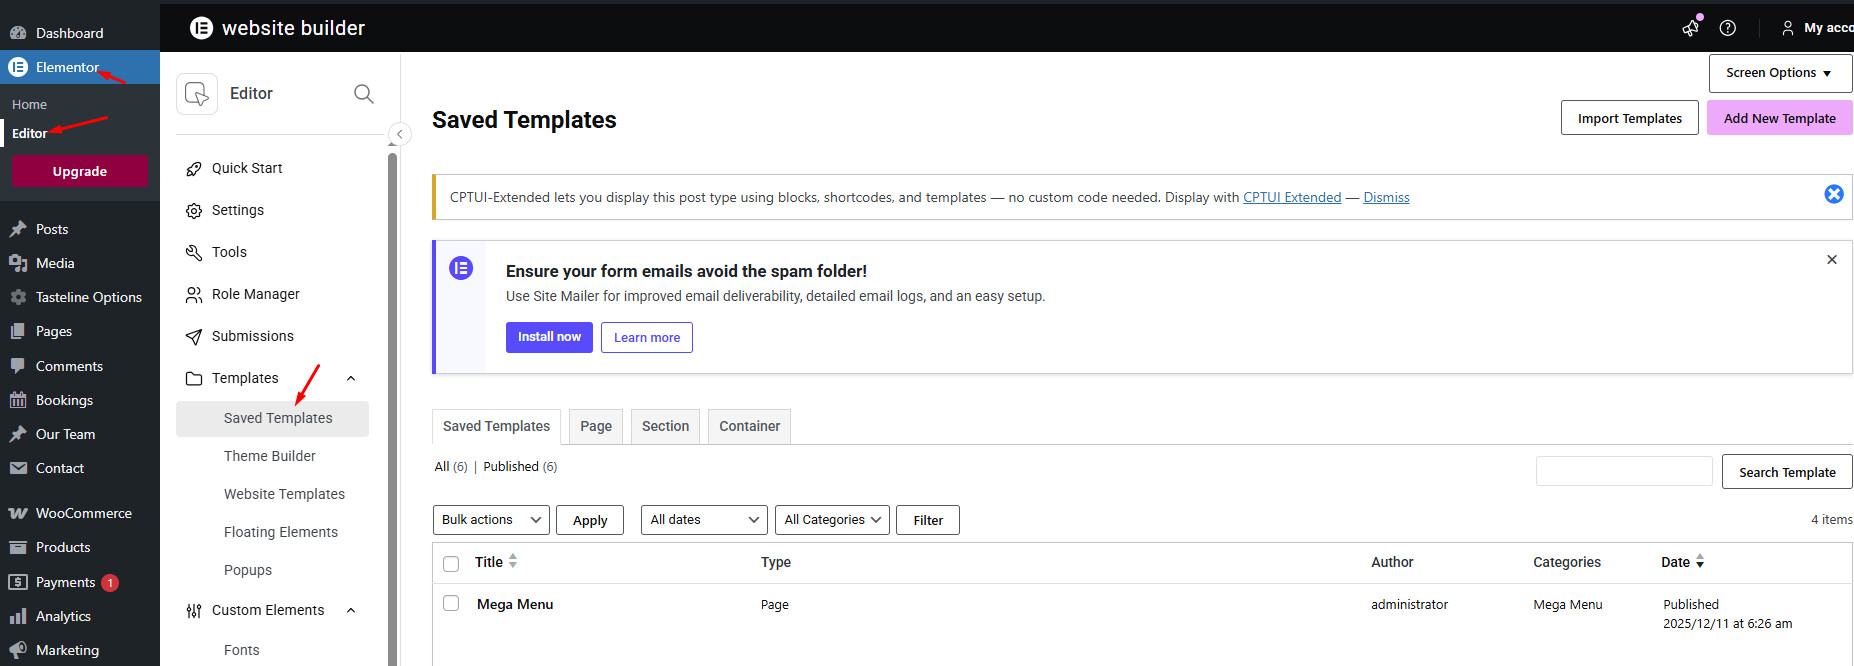The image size is (1854, 666).
Task: Tick the Mega Menu row checkbox
Action: pyautogui.click(x=451, y=604)
